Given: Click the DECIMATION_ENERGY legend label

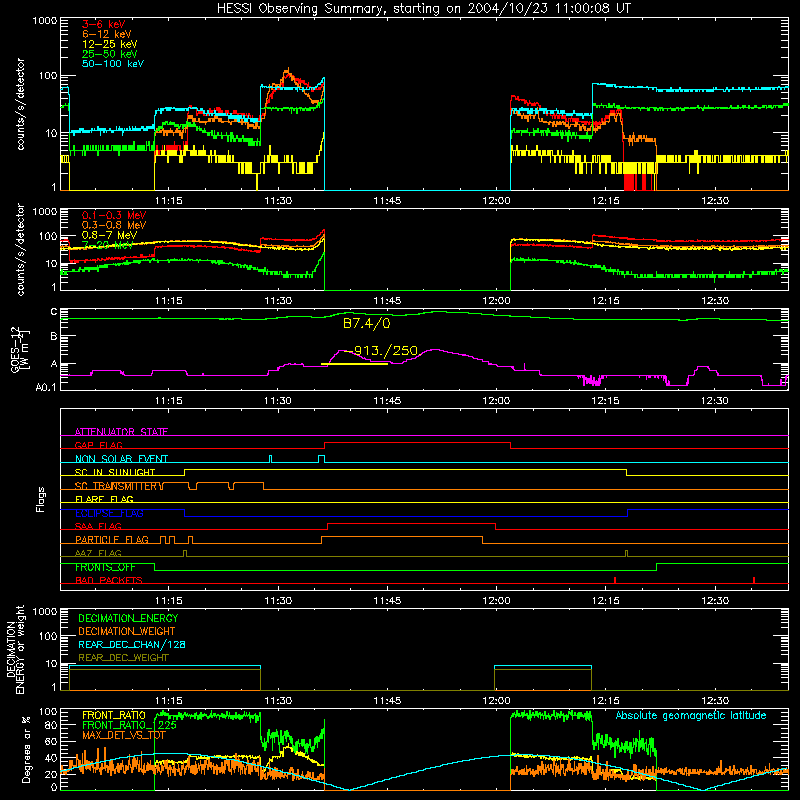Looking at the screenshot, I should pos(128,618).
